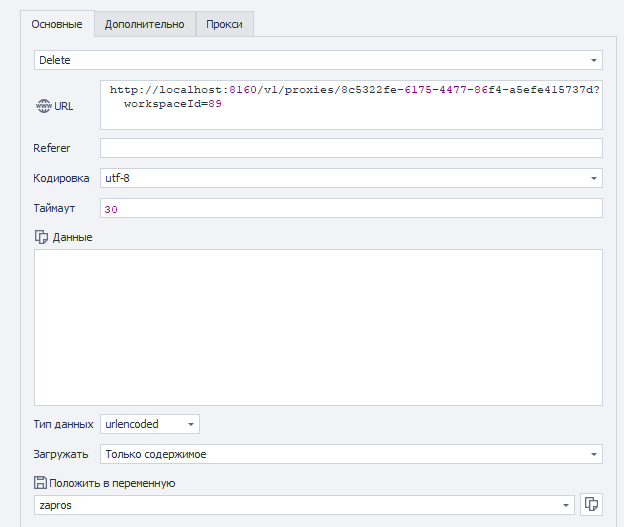Click the floppy disk icon near Положить в переменную
624x527 pixels.
point(41,483)
